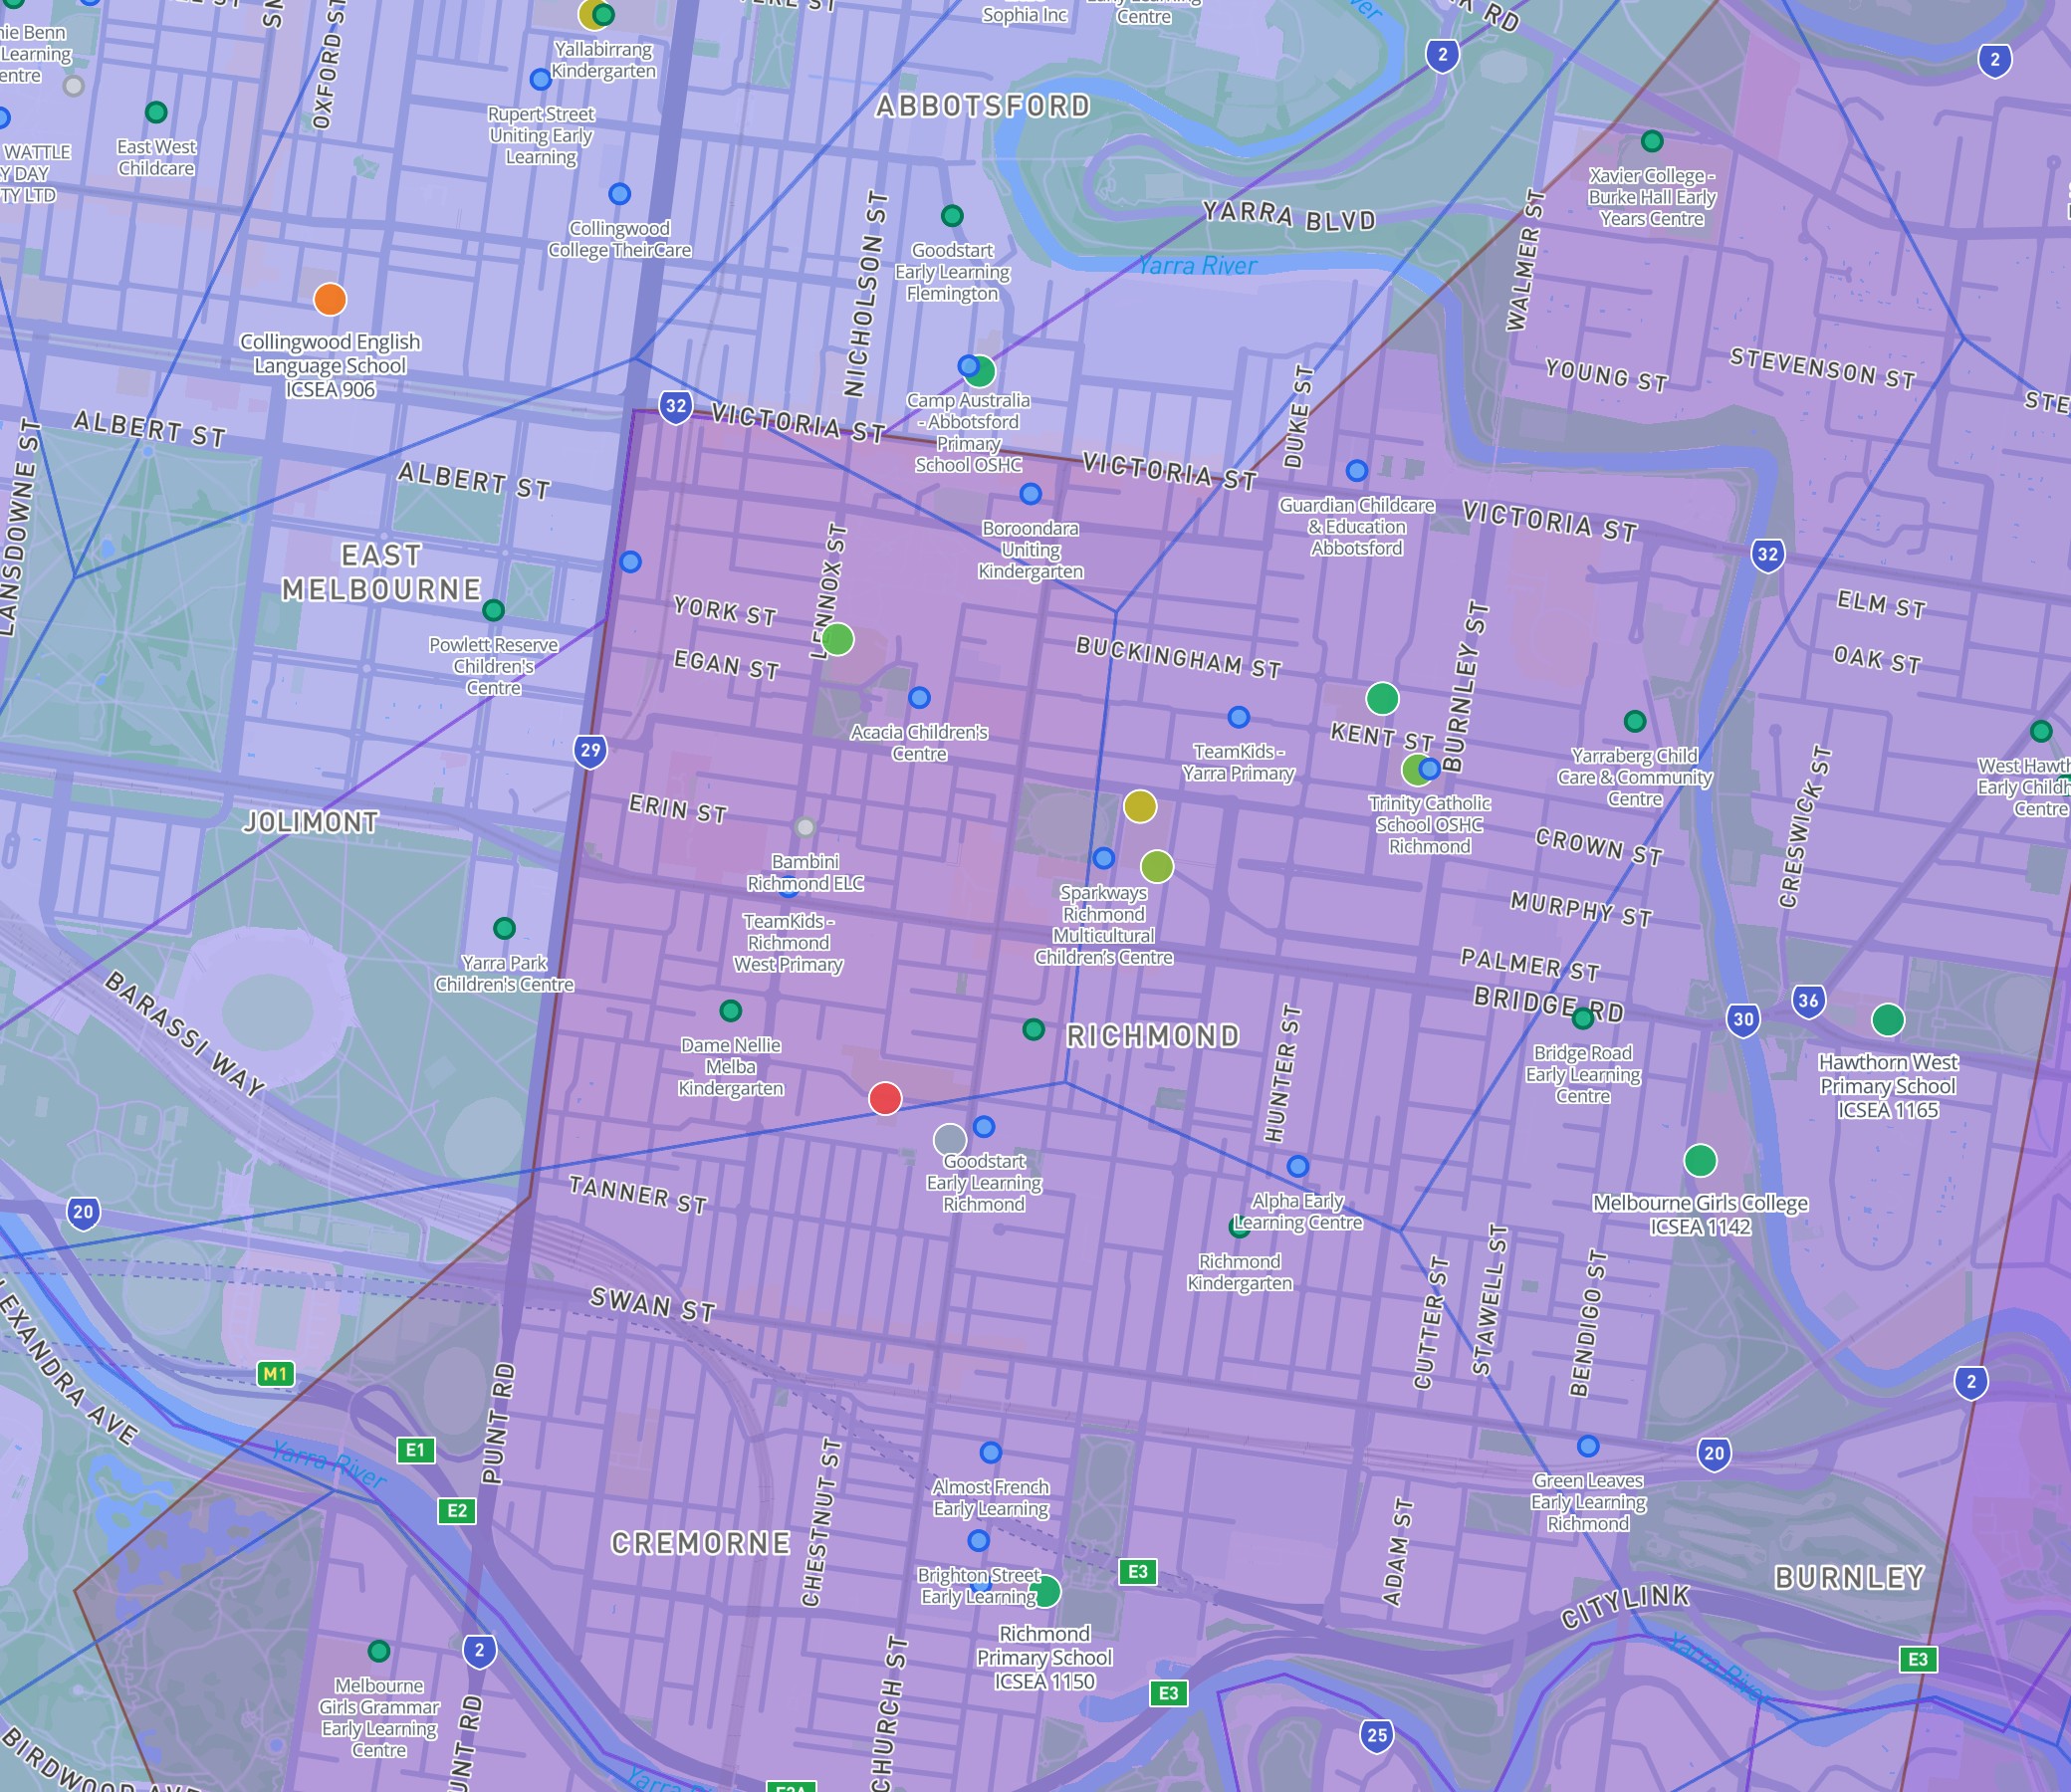
Task: Select the route 29 shield on Punt Rd
Action: coord(591,750)
